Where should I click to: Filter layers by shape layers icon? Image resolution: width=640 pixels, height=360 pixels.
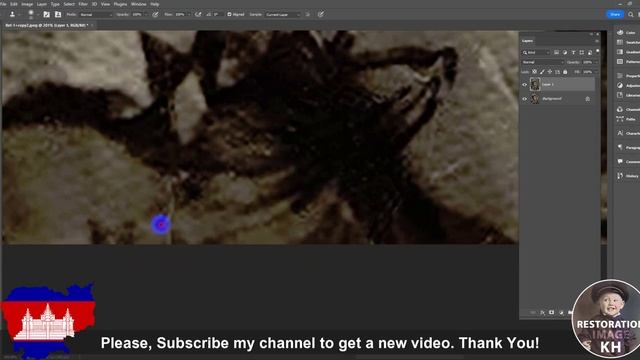(582, 53)
